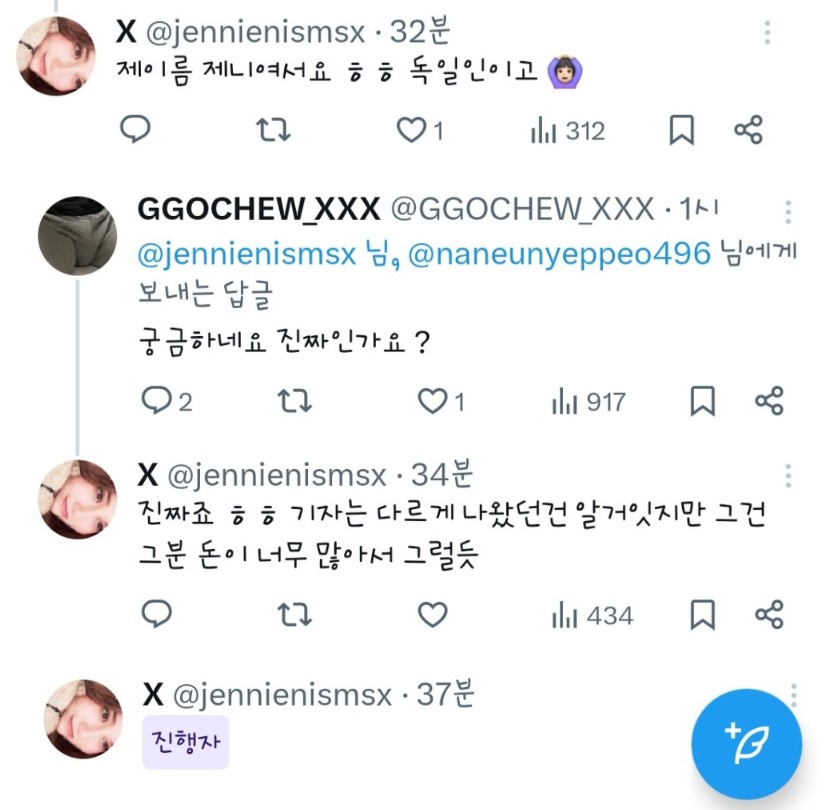Screen dimensions: 826x810
Task: Click the 진행자 label tag
Action: pyautogui.click(x=185, y=743)
